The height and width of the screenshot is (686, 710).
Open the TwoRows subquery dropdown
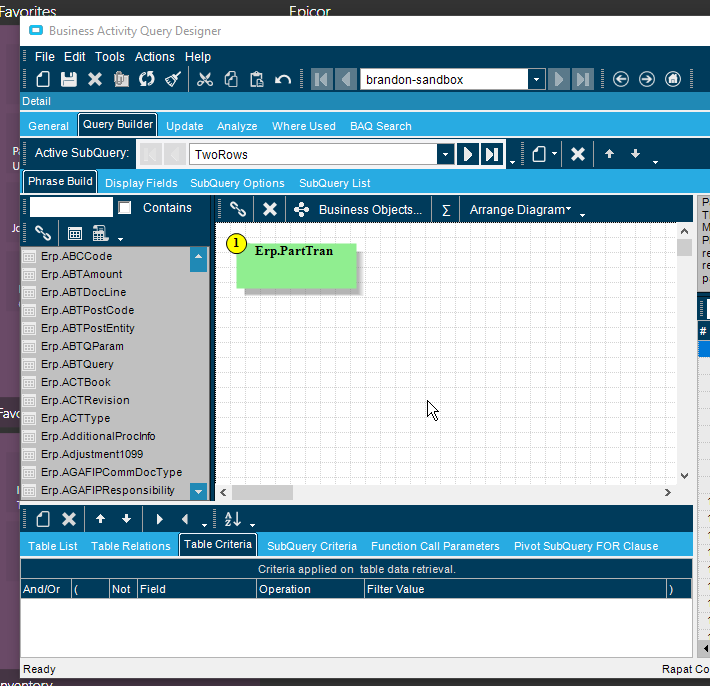445,154
